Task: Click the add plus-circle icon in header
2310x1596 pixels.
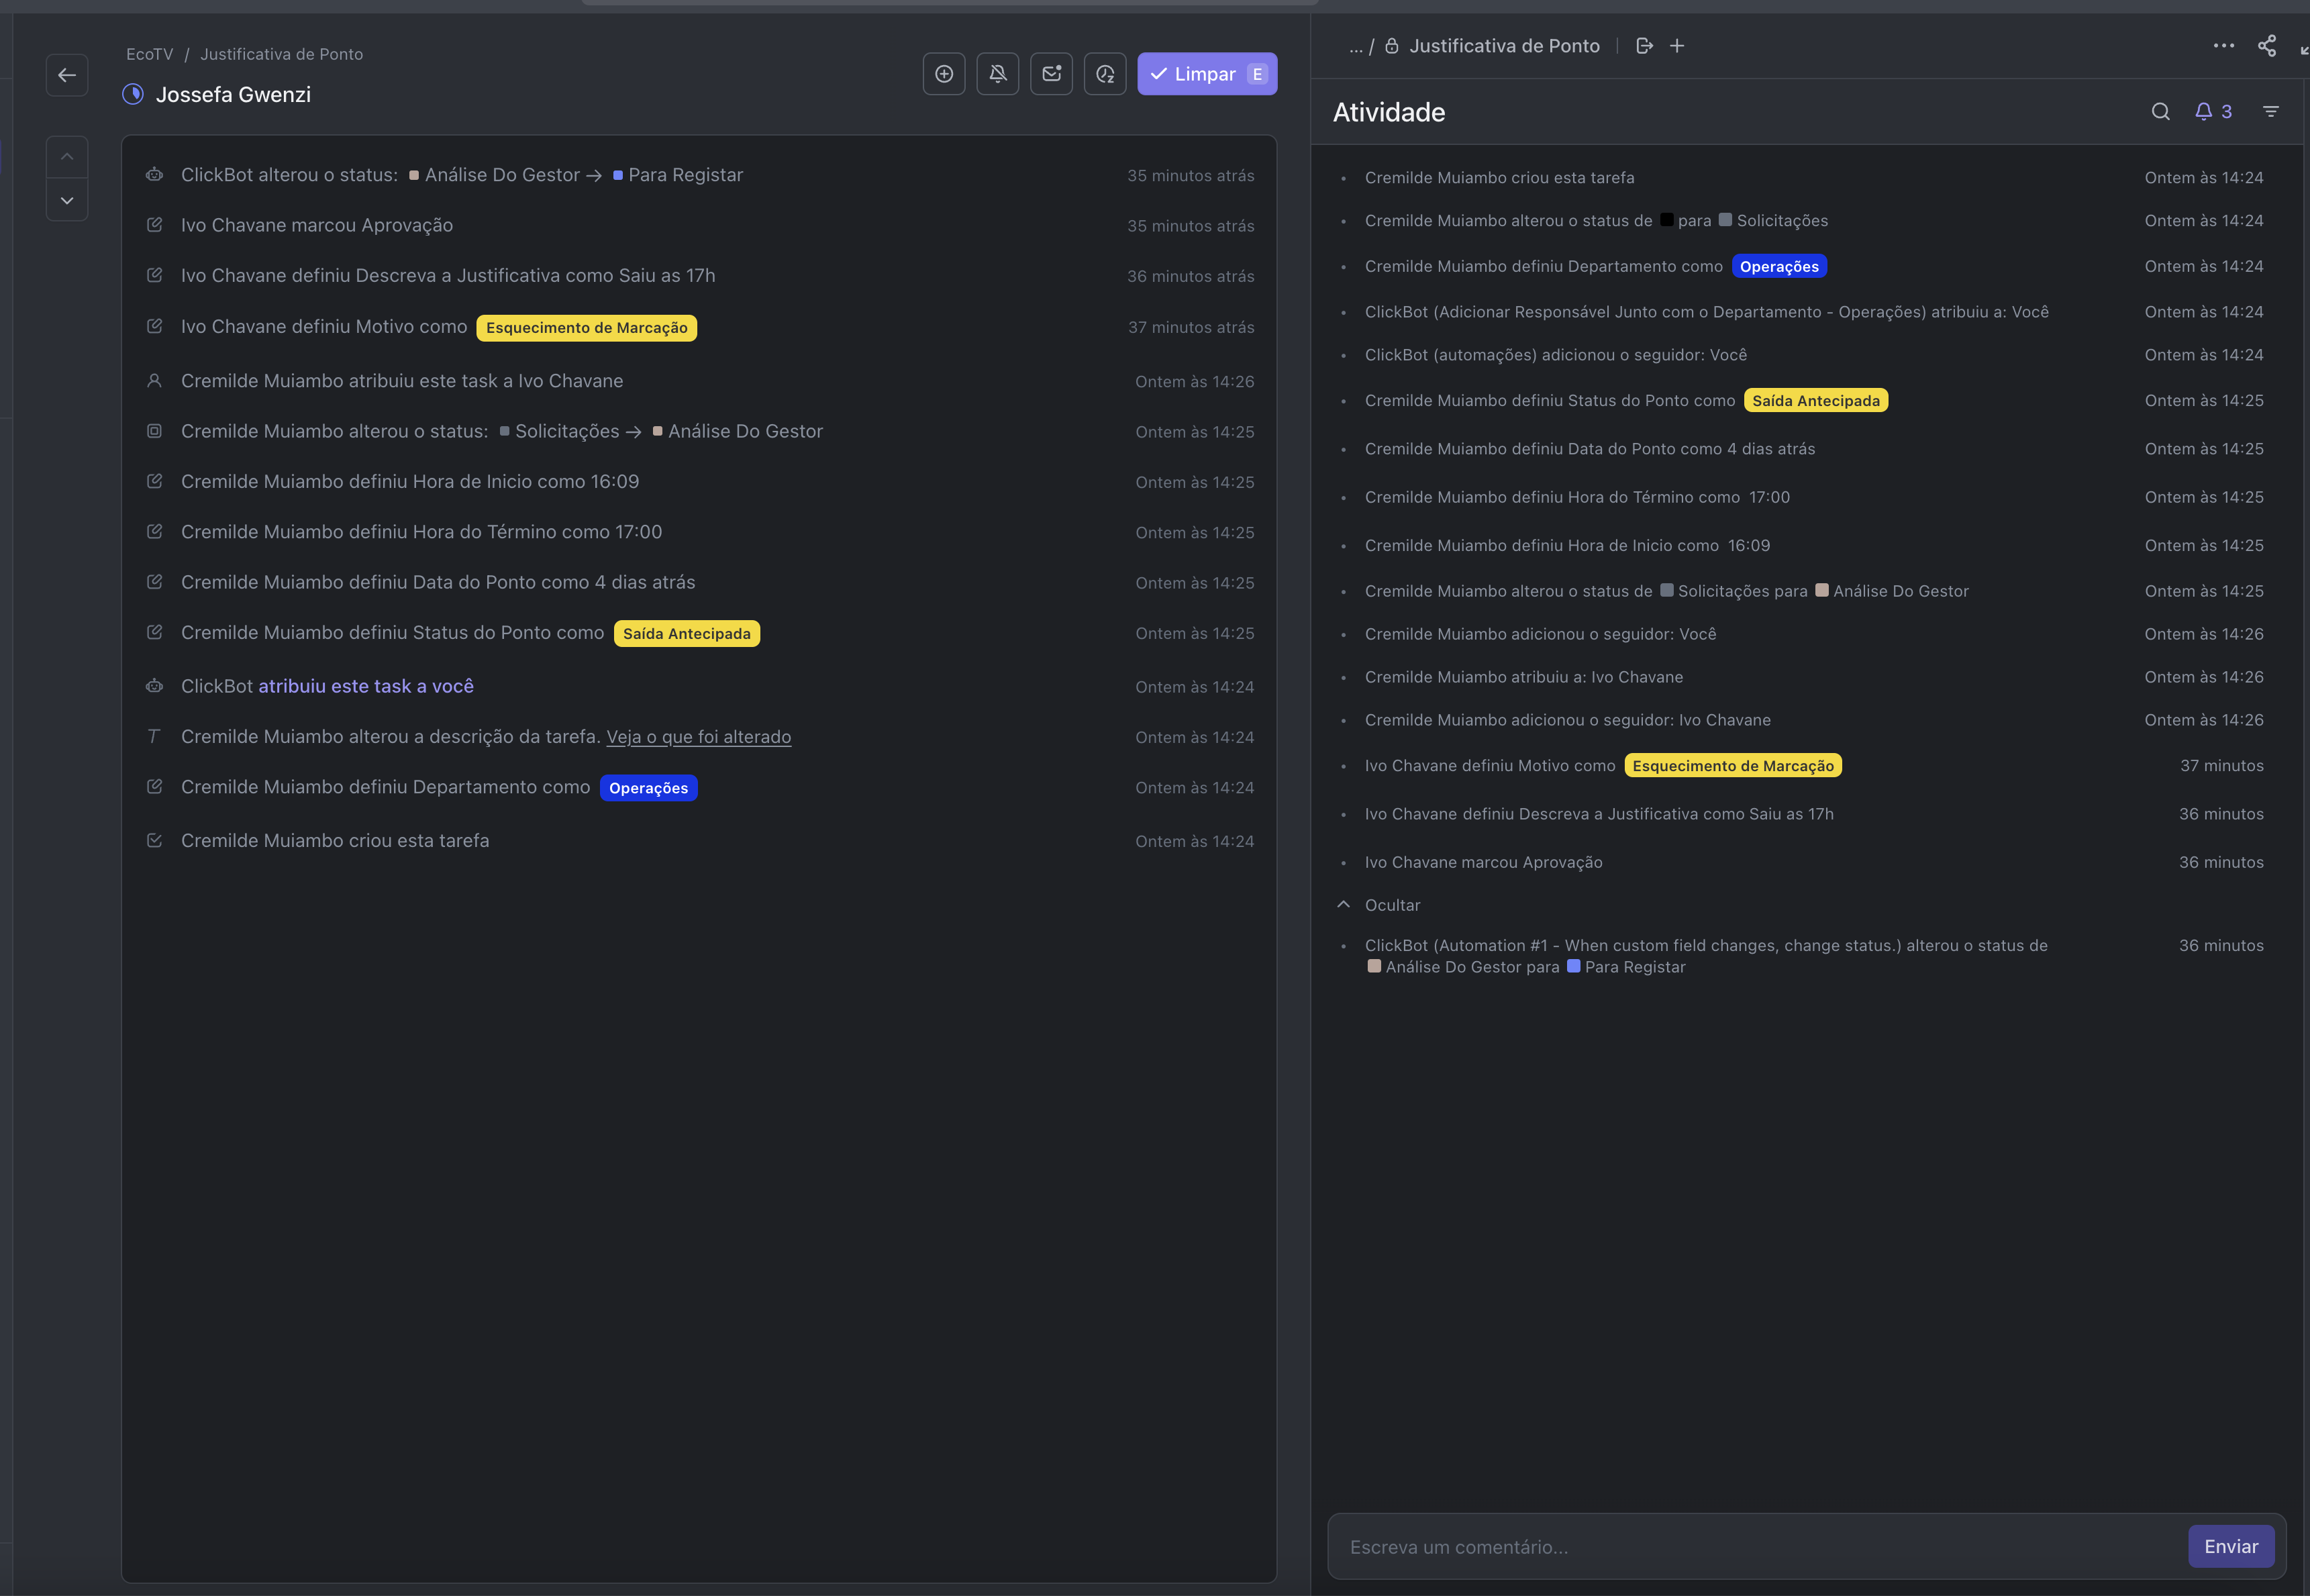Action: [943, 74]
